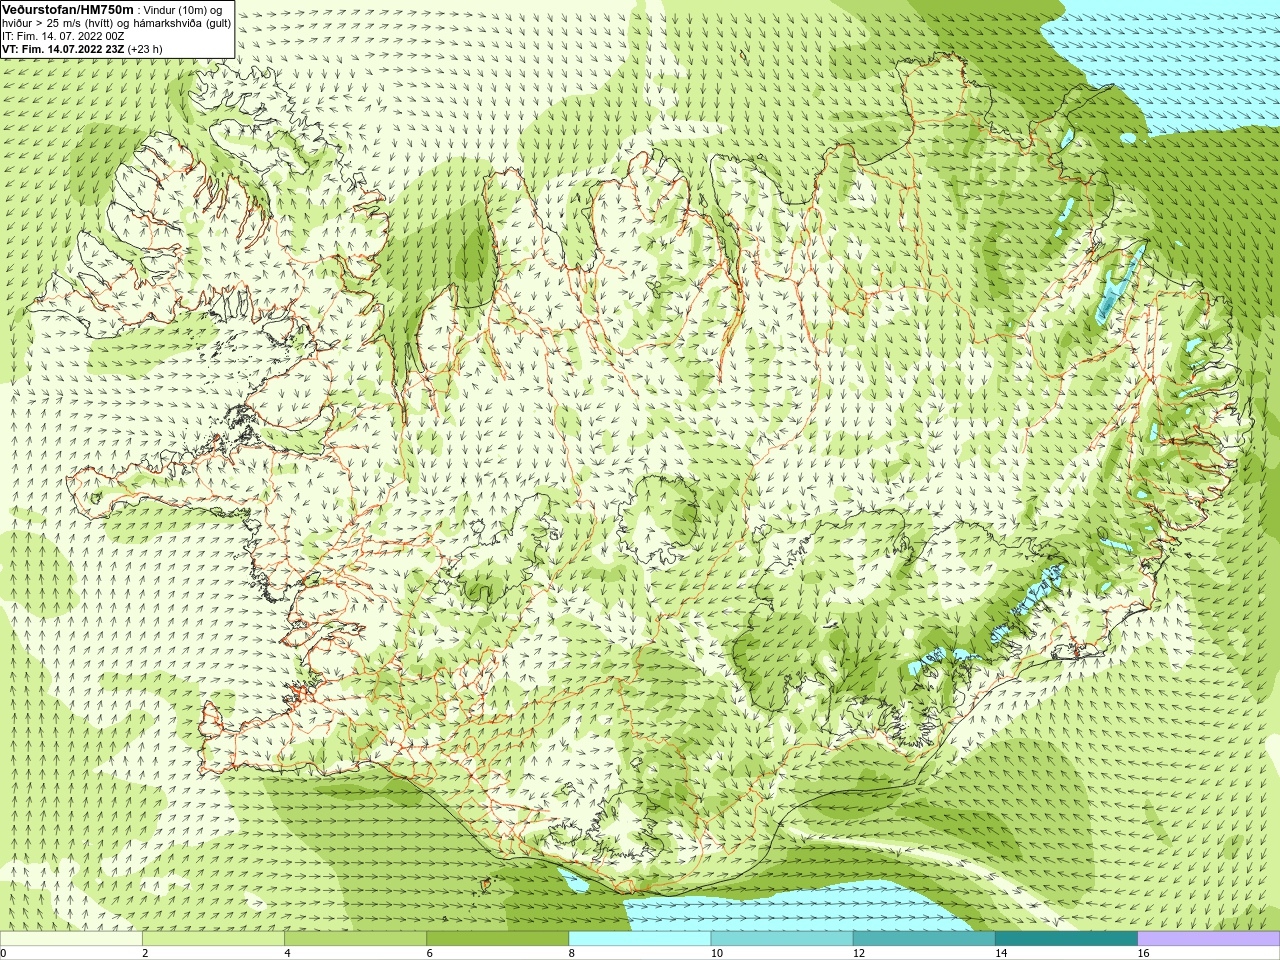Screen dimensions: 1280x960
Task: Click the Veðurstofan/HM750m title in the legend
Action: (x=68, y=9)
